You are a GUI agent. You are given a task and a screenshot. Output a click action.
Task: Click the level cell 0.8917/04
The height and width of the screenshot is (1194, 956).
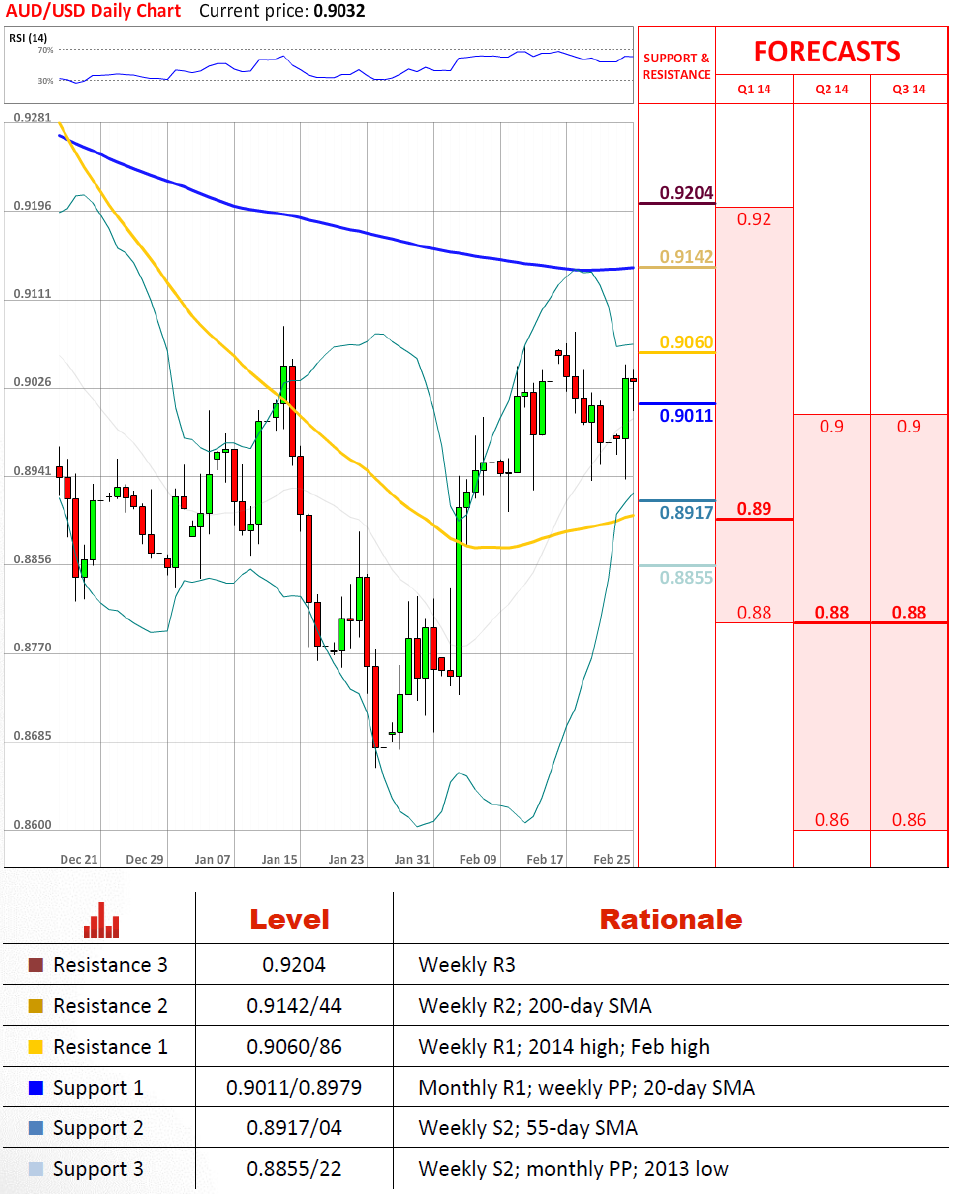[294, 1128]
